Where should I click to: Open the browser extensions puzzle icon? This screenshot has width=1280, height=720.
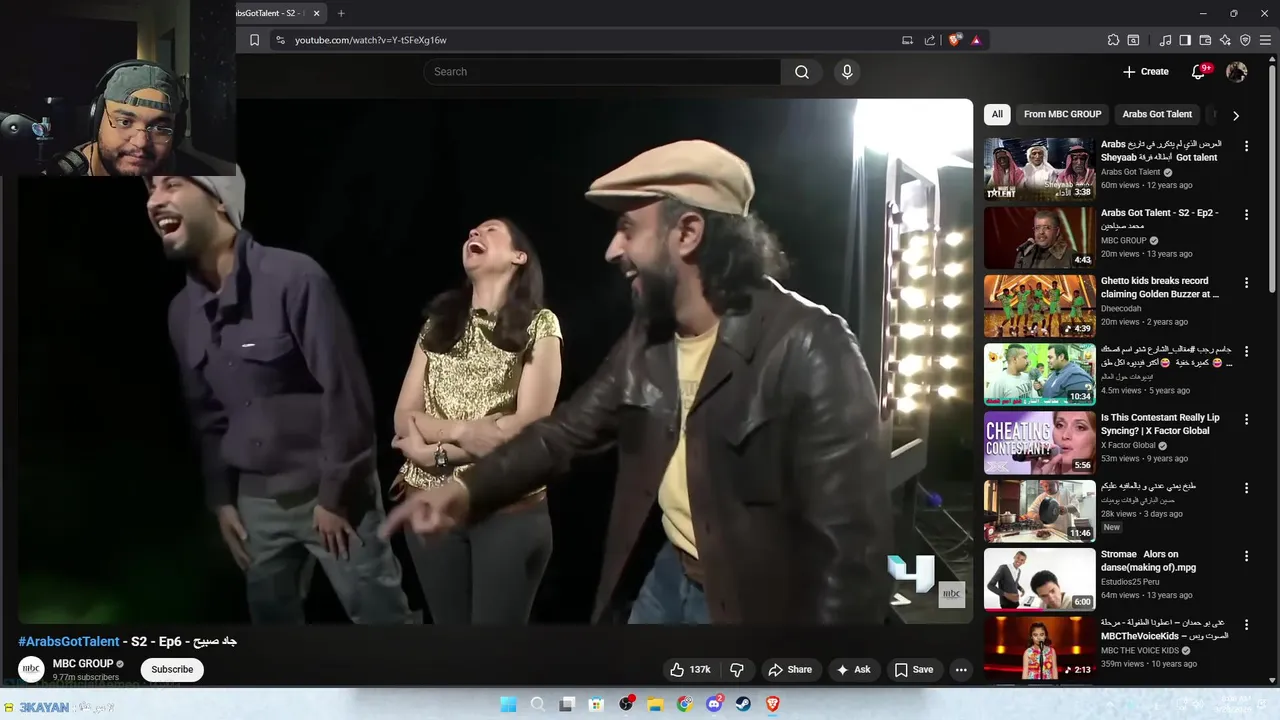1113,40
